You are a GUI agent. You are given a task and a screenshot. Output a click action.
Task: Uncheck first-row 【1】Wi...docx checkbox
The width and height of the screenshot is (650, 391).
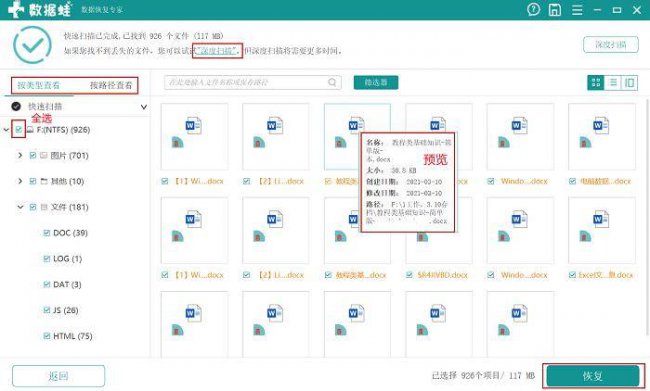pos(165,181)
